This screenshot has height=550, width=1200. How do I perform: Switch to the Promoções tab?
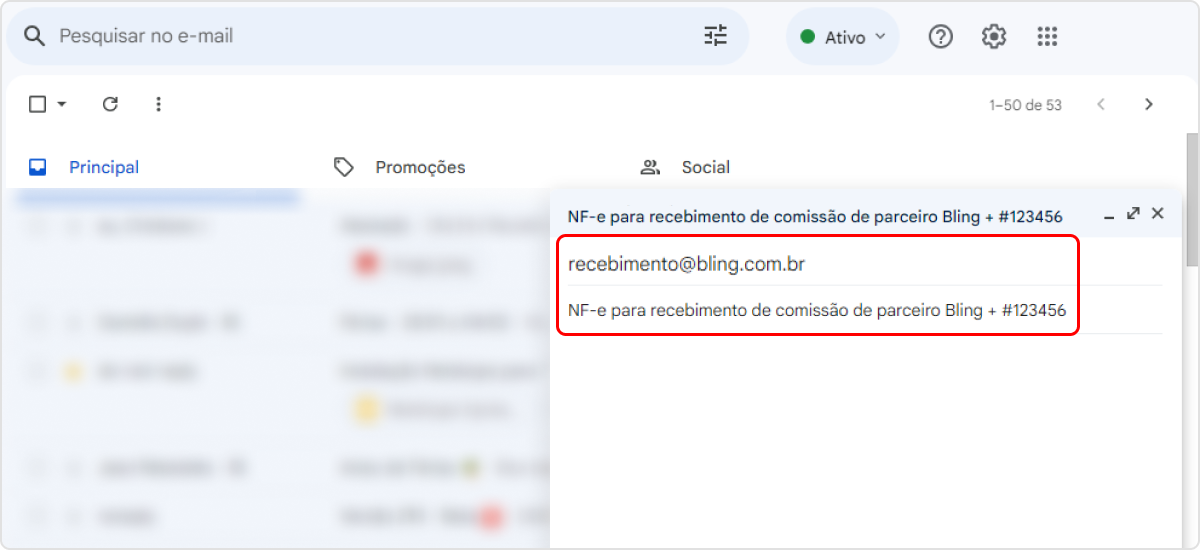point(399,167)
